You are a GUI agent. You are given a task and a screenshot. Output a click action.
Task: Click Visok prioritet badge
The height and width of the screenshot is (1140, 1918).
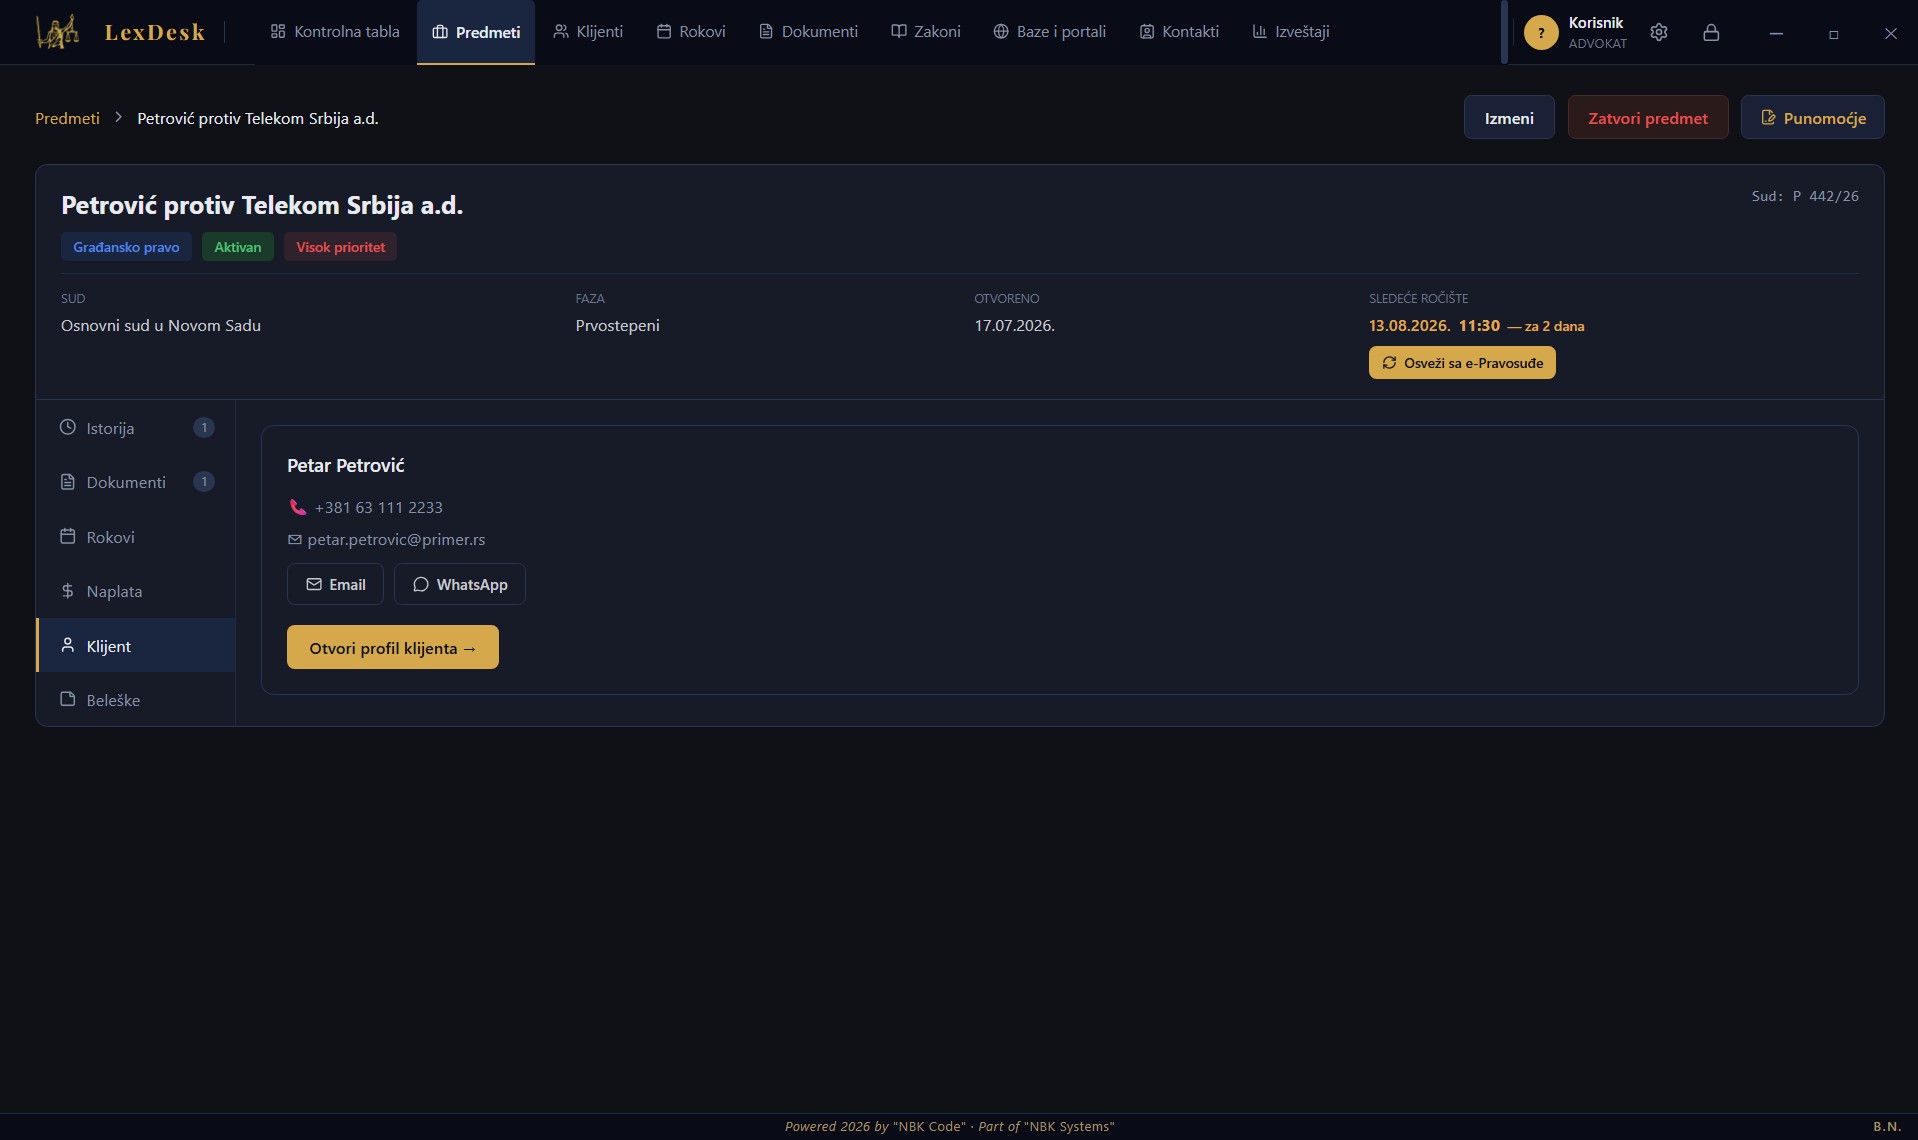click(340, 247)
